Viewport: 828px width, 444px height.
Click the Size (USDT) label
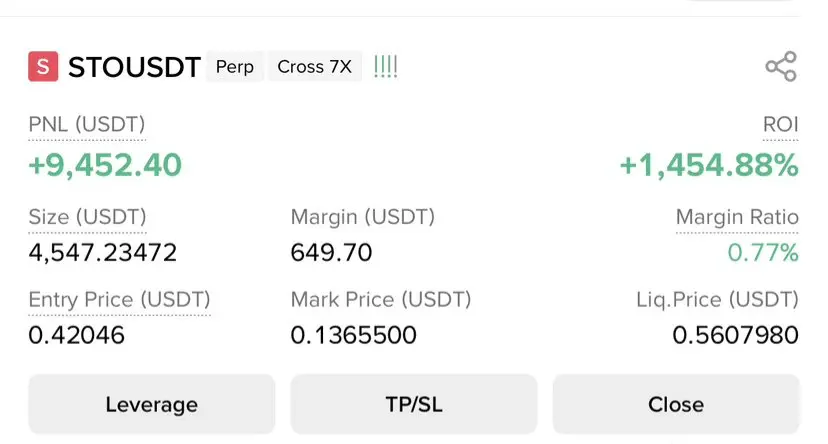click(88, 217)
